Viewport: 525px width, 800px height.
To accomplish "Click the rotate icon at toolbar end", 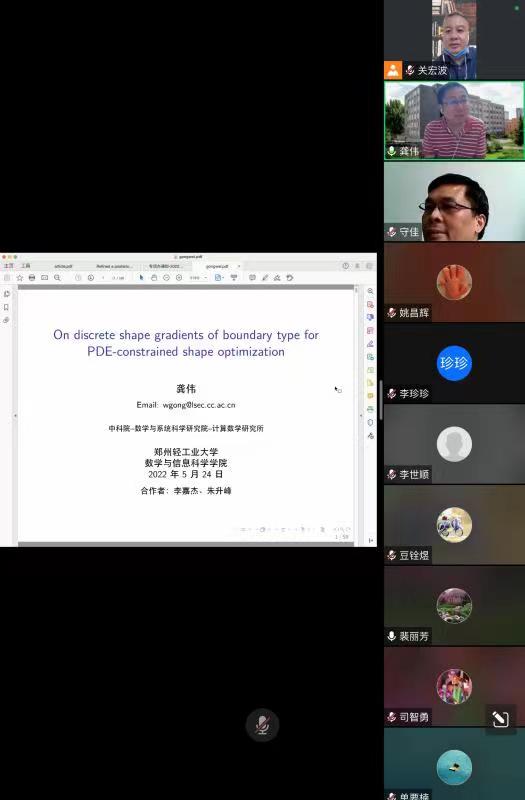I will click(x=290, y=278).
